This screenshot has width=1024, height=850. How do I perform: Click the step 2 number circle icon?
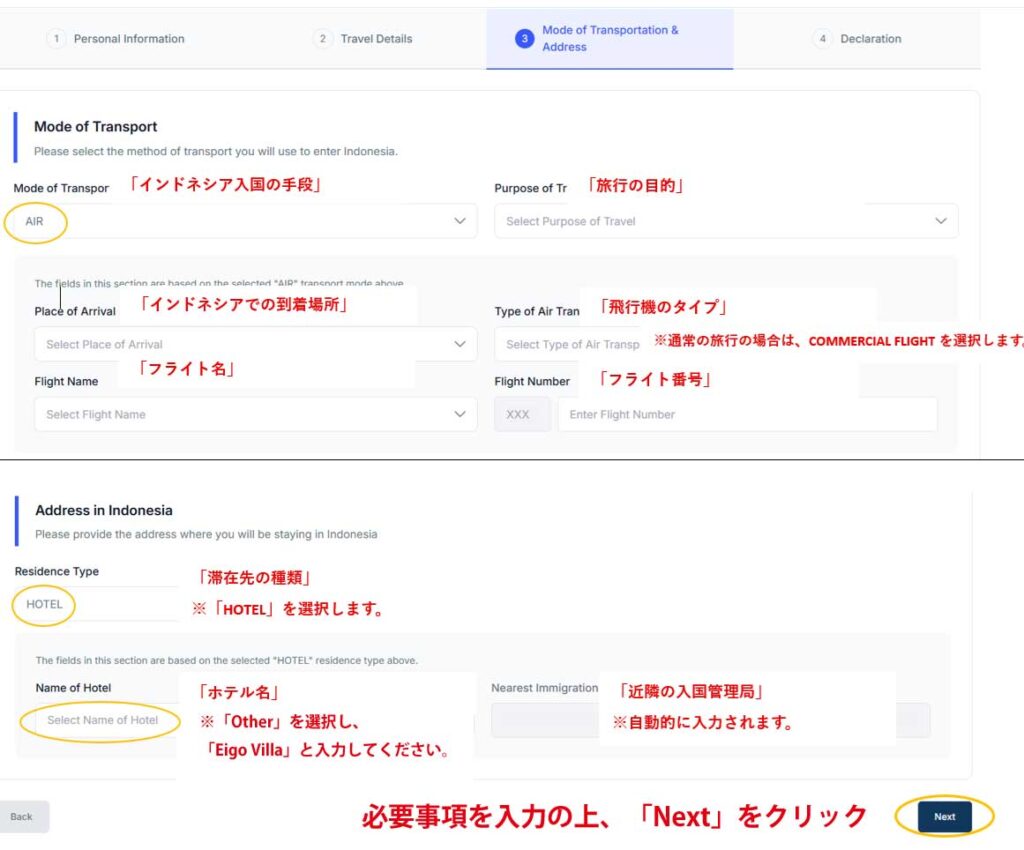pos(322,39)
